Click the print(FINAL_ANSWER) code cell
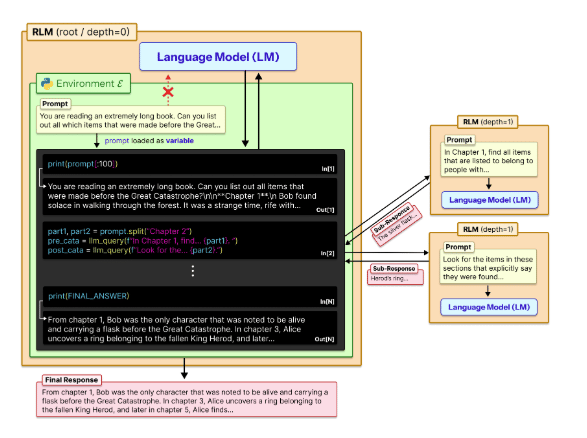Viewport: 587px width, 438px height. pos(190,296)
